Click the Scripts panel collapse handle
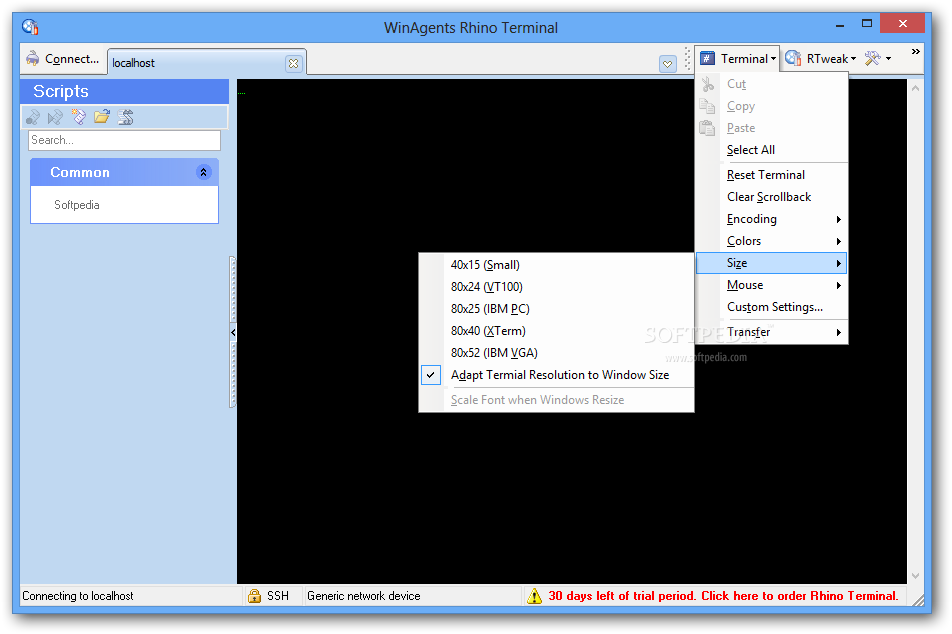 (x=233, y=332)
